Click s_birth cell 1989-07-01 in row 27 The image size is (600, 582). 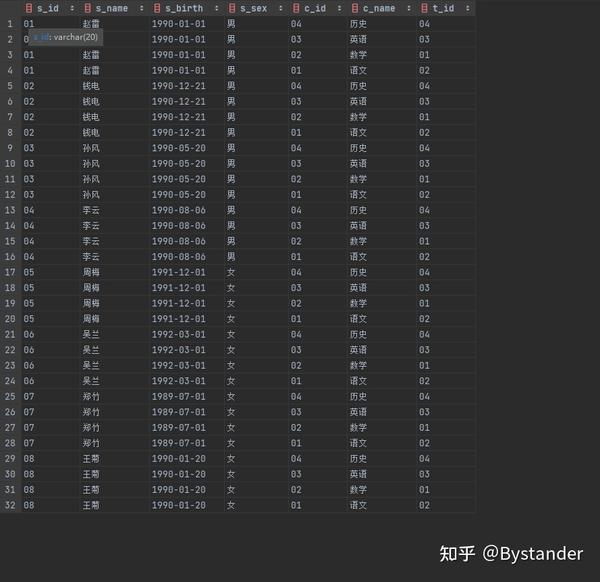click(x=179, y=427)
